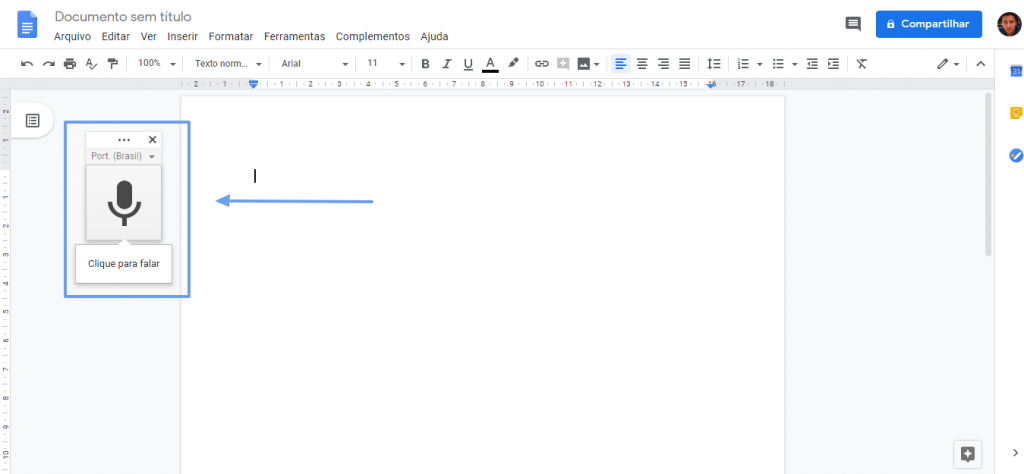
Task: Toggle bold formatting
Action: point(425,64)
